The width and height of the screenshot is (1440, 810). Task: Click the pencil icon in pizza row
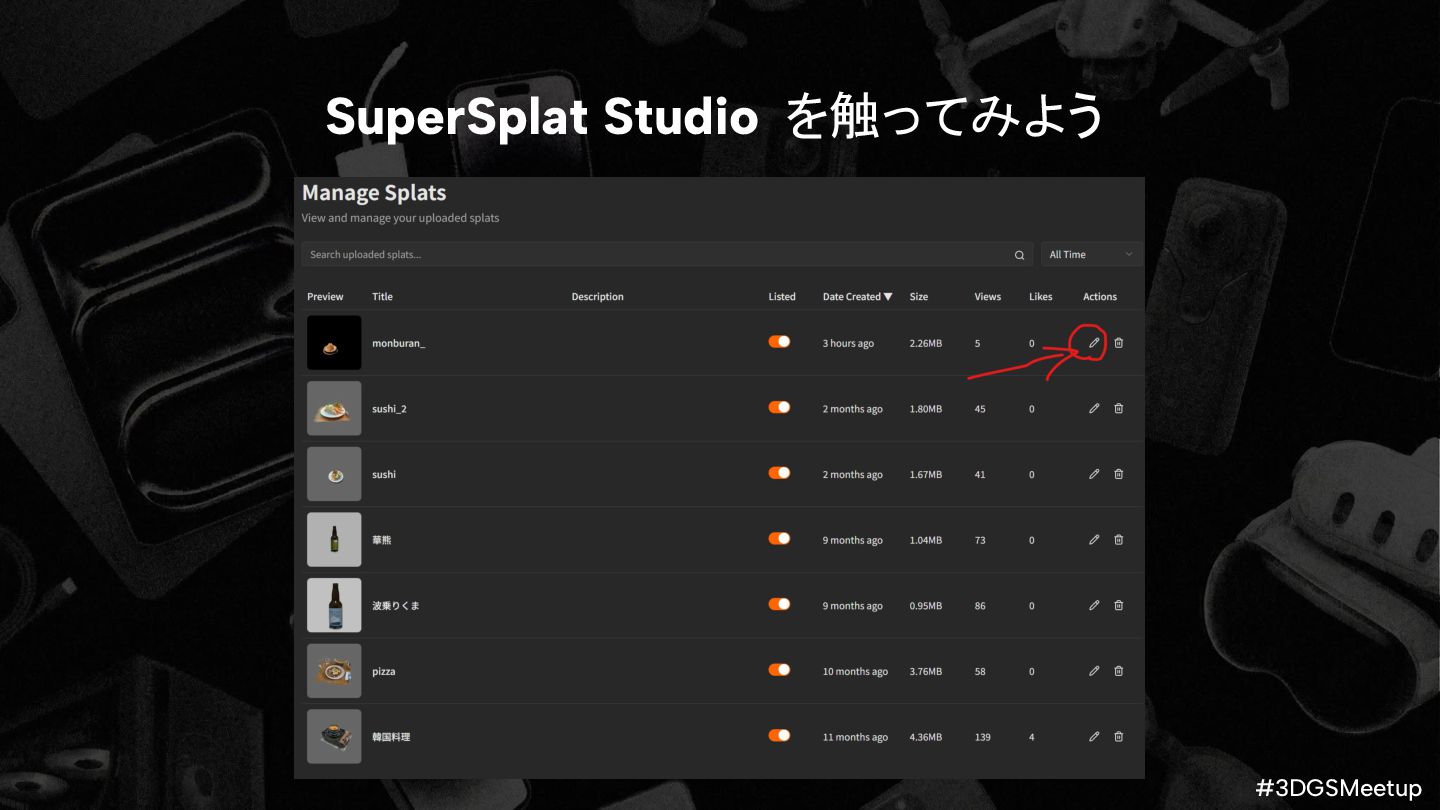1094,671
